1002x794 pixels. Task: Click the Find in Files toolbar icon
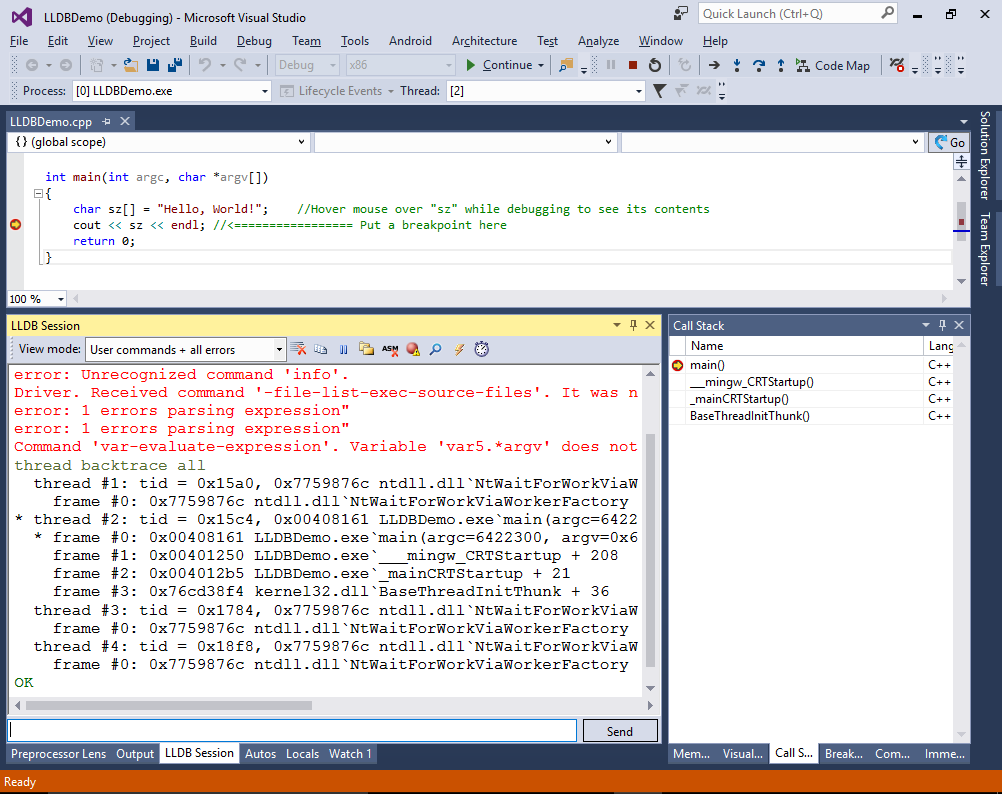tap(566, 65)
